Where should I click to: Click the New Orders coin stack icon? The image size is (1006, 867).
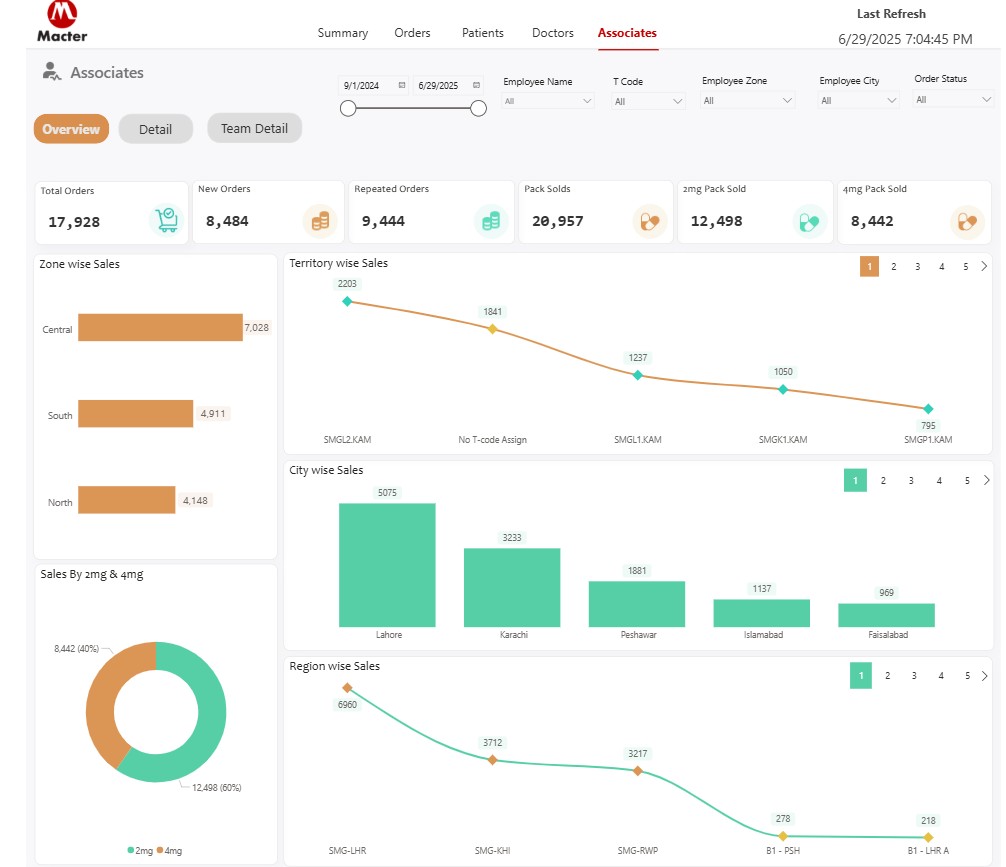pyautogui.click(x=320, y=220)
